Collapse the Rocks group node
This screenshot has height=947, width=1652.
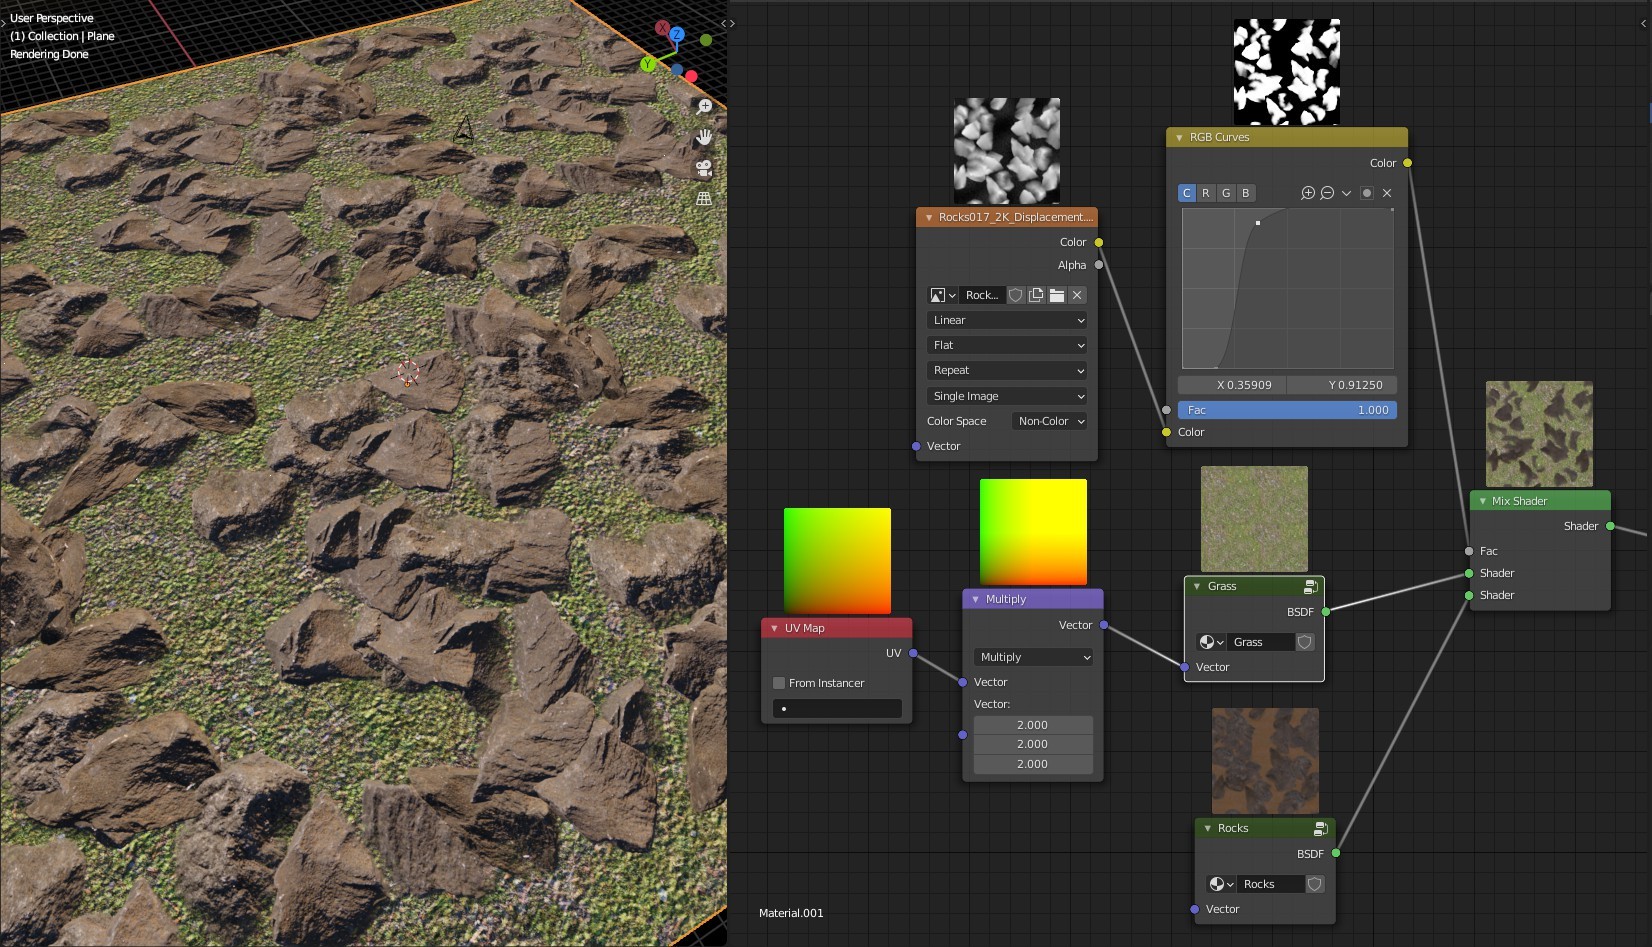pos(1208,828)
